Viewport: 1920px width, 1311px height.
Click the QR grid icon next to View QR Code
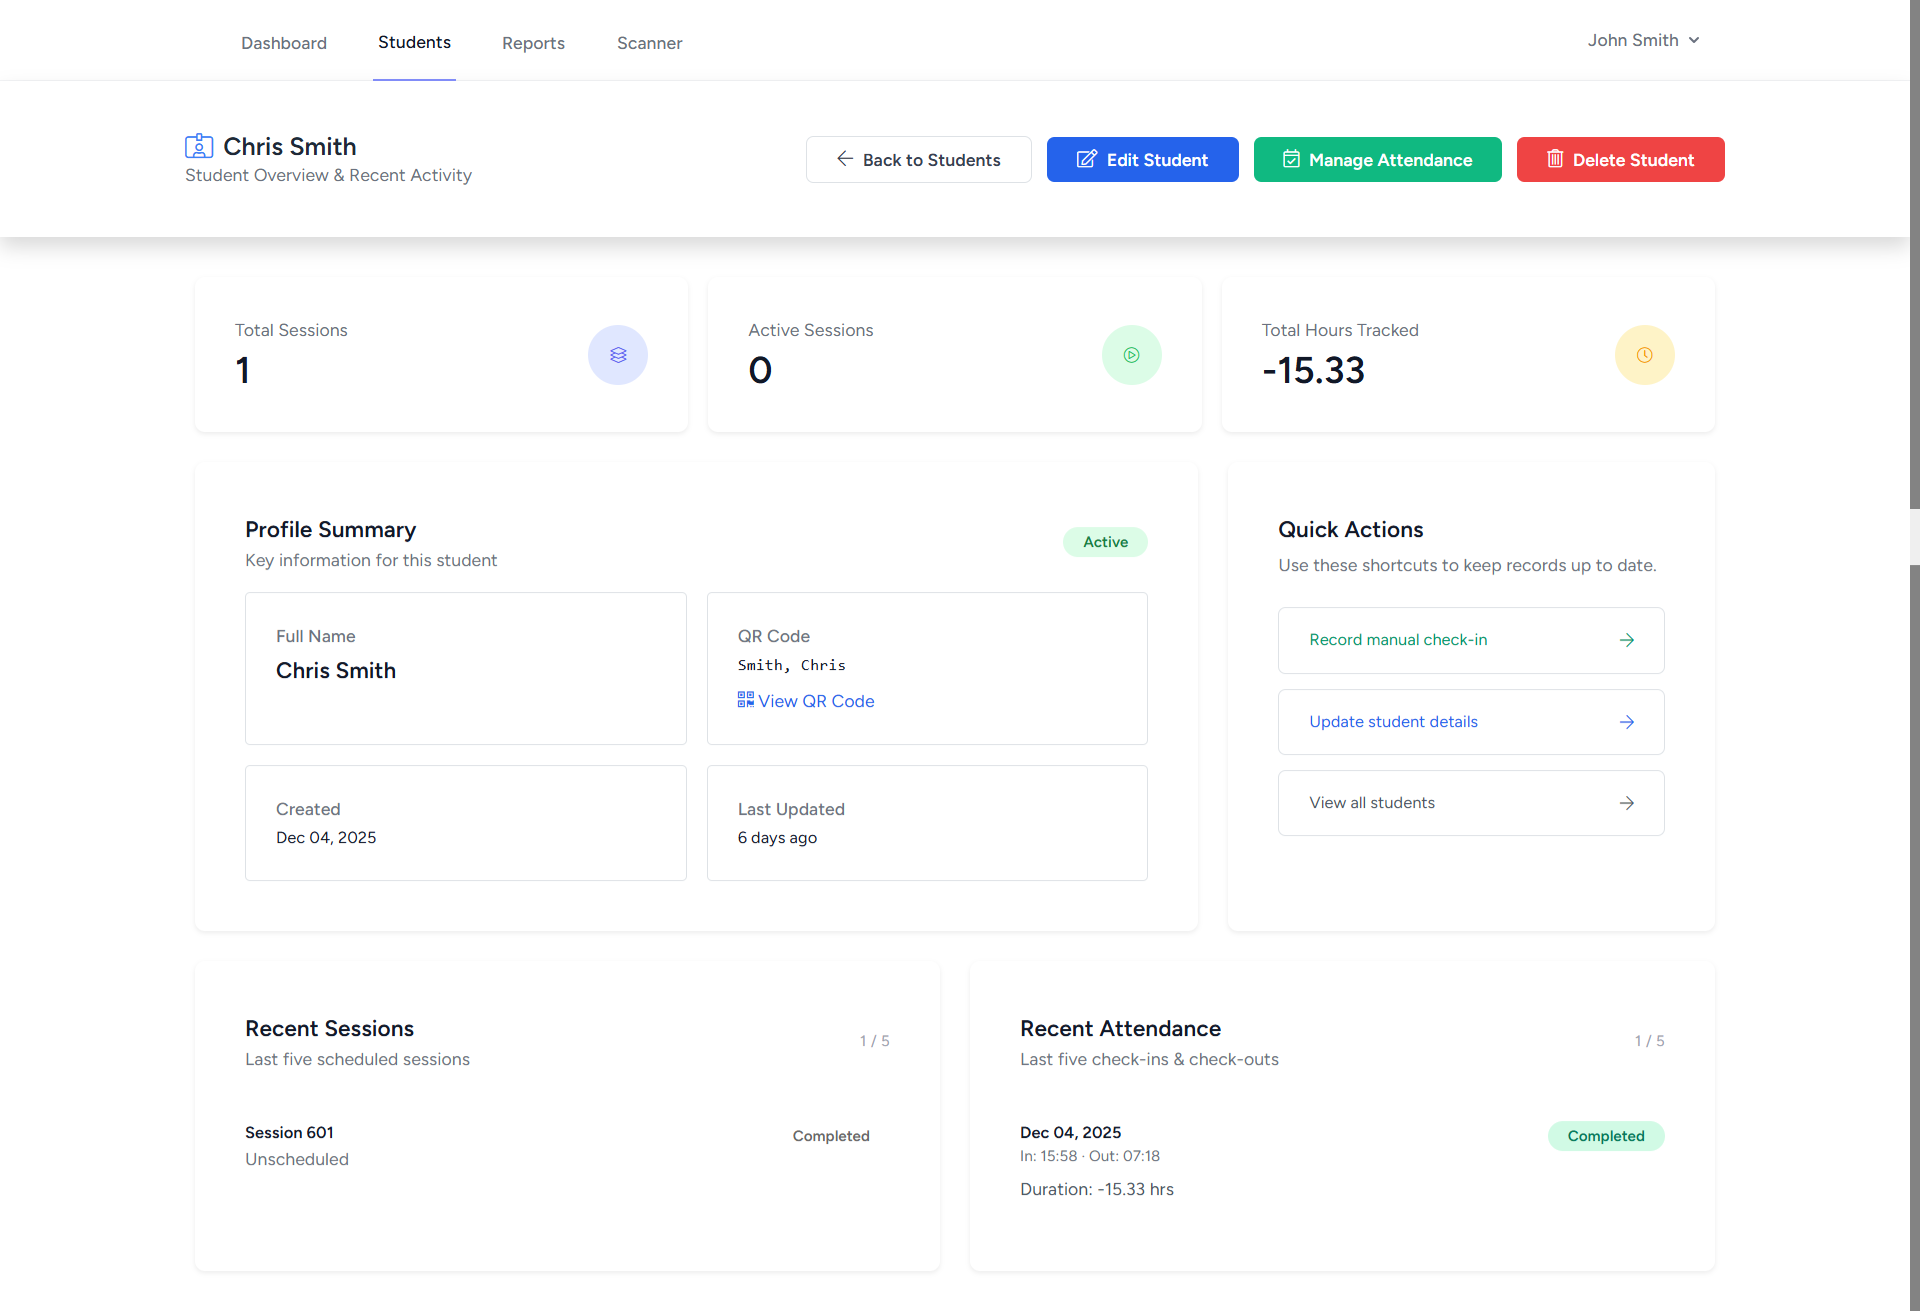pos(746,700)
